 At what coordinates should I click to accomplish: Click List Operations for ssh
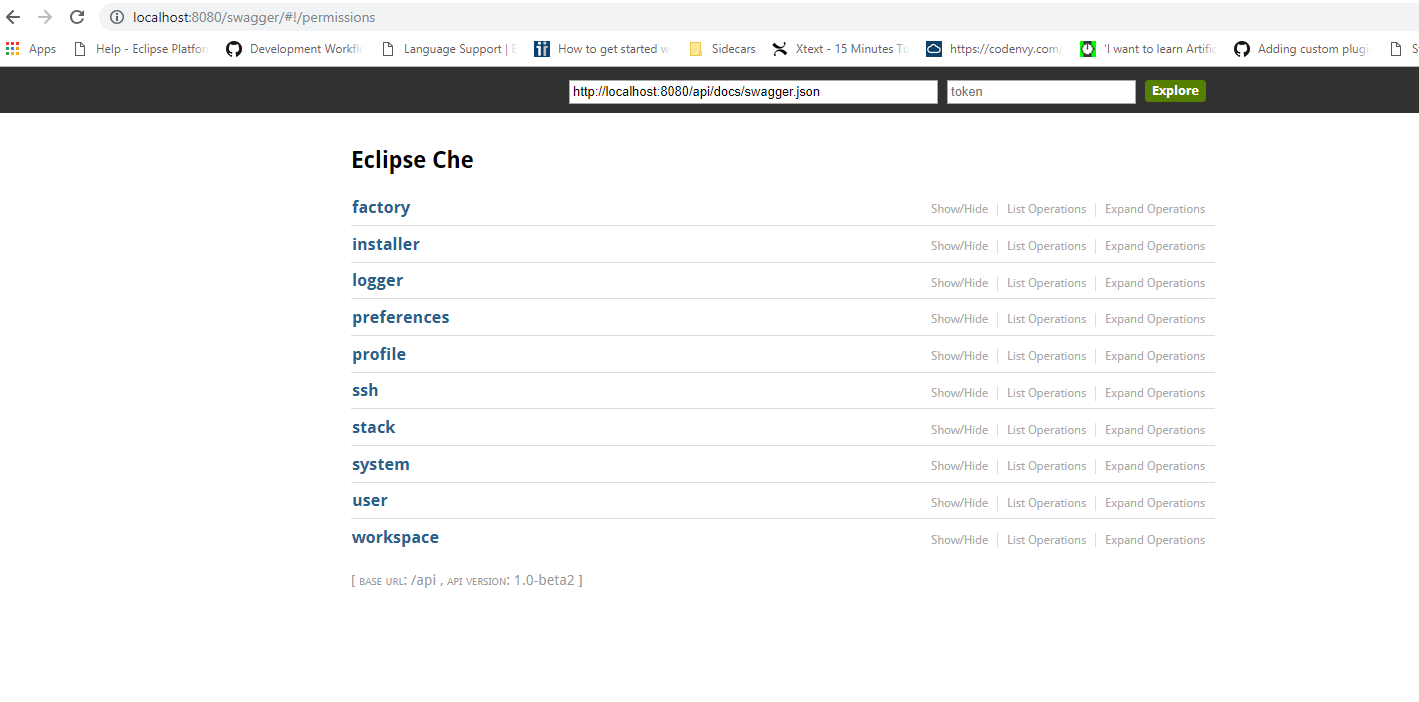click(1046, 393)
